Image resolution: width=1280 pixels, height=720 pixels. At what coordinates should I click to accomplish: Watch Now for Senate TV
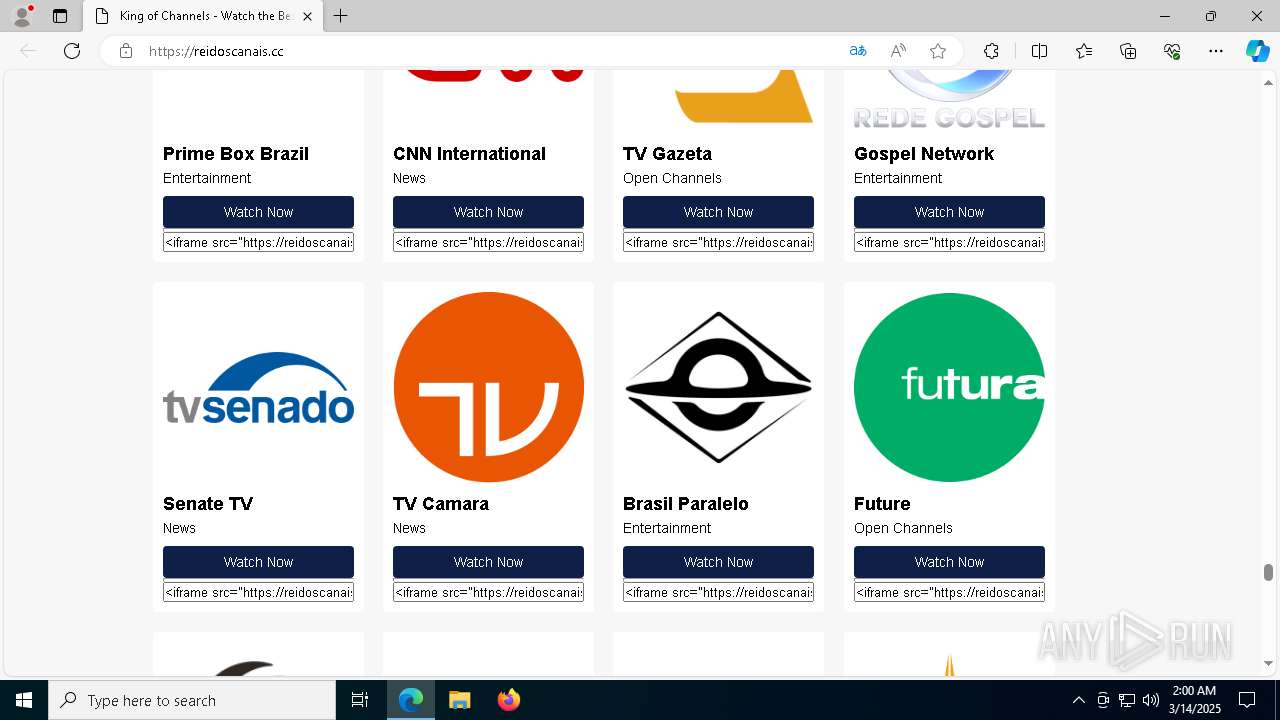(x=258, y=562)
